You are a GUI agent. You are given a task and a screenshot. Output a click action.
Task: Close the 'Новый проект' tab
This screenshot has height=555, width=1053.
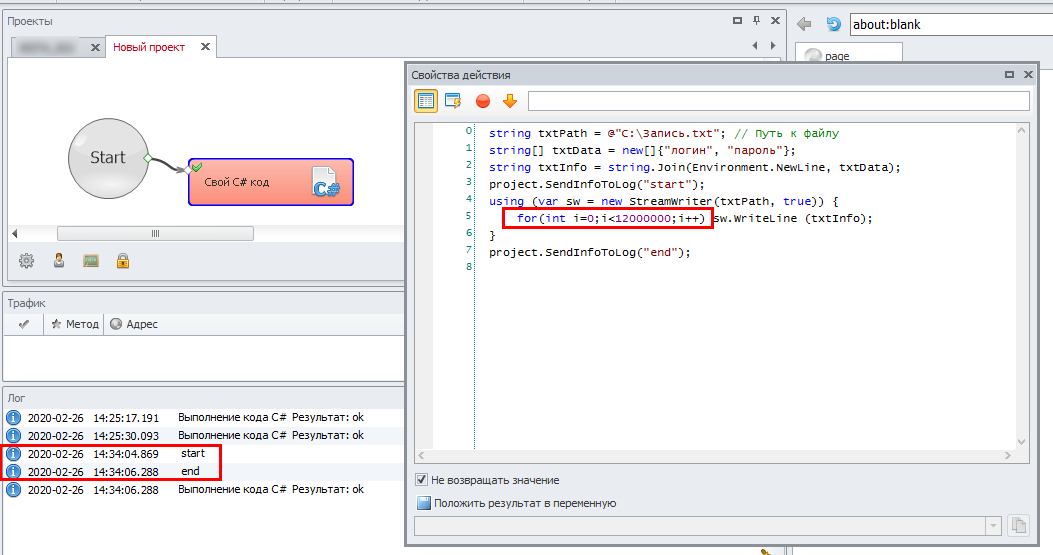pos(205,47)
